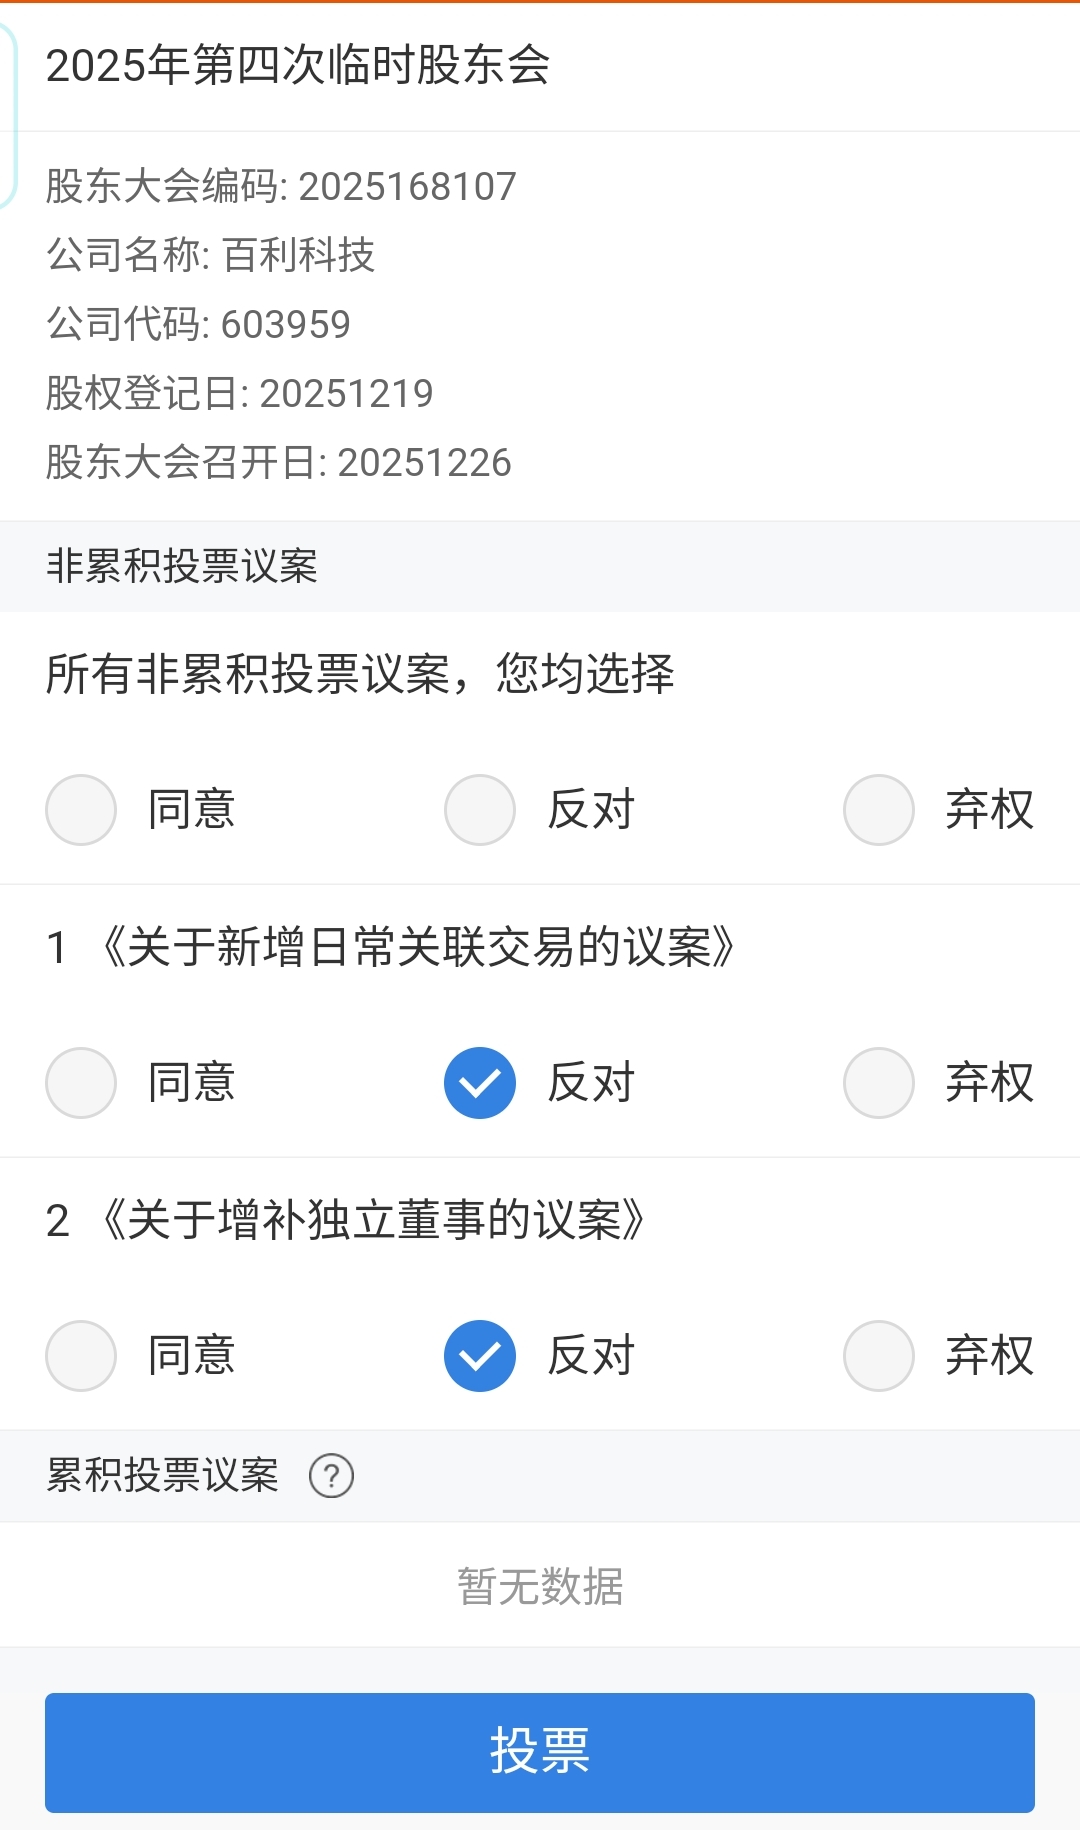The height and width of the screenshot is (1830, 1080).
Task: Open the cumulative voting help icon
Action: (x=331, y=1476)
